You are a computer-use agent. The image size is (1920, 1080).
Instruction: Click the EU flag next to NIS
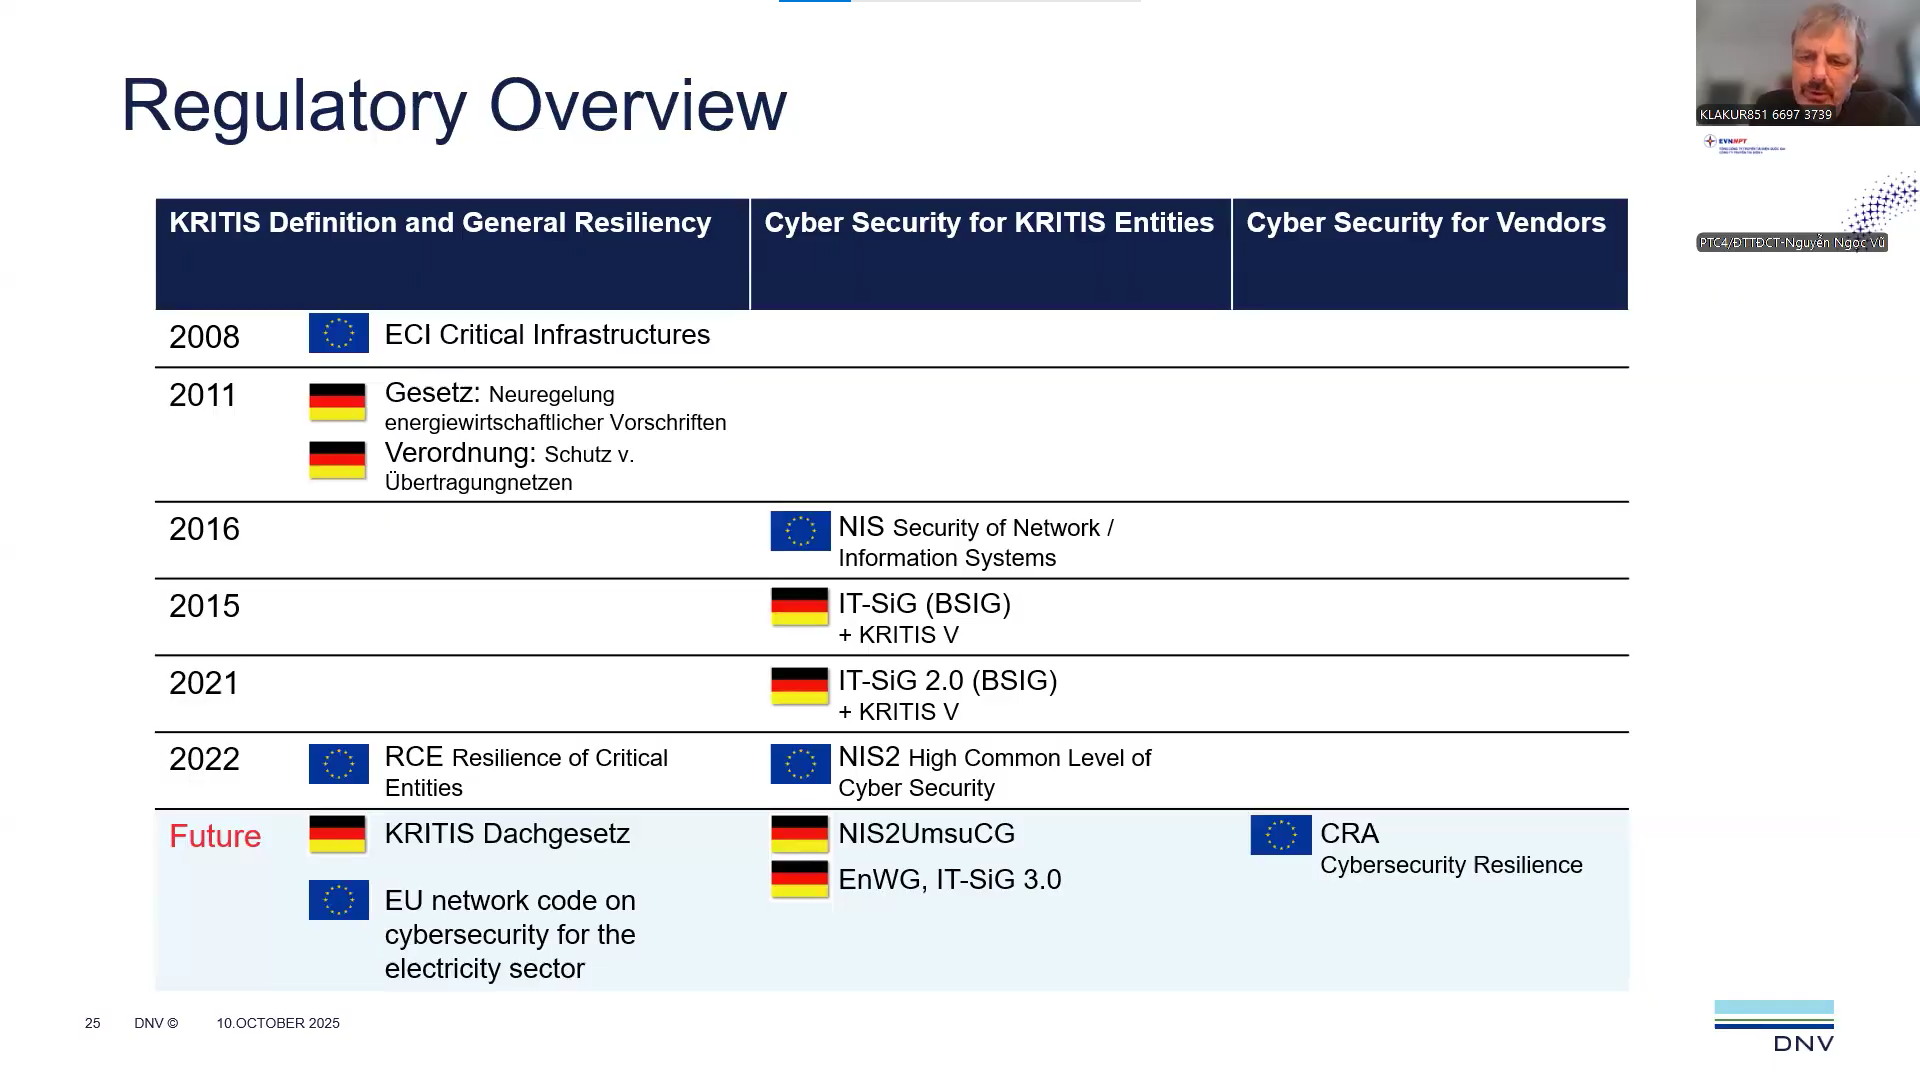pyautogui.click(x=800, y=531)
